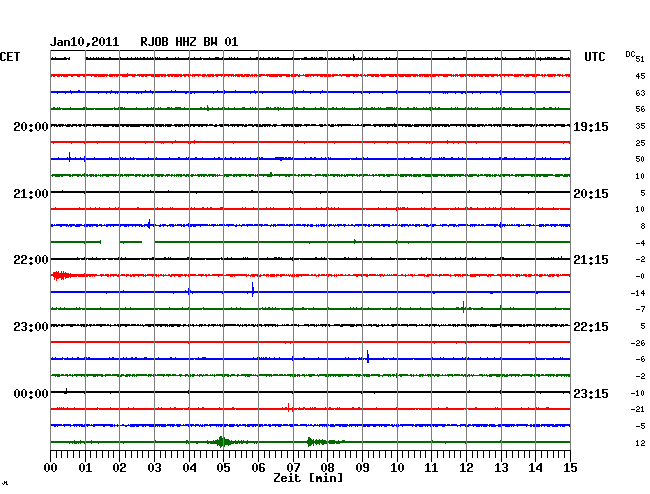Click minute tick label "04"

(x=189, y=468)
